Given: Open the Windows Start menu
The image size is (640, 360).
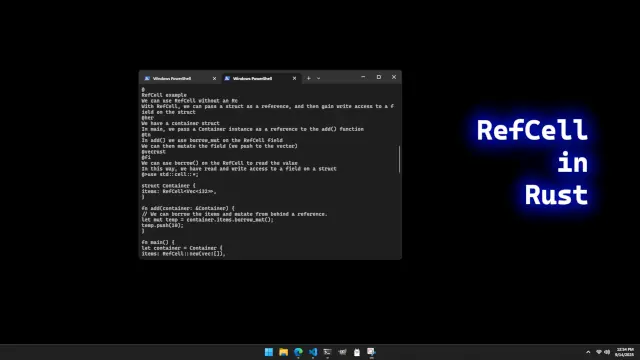Looking at the screenshot, I should coord(269,352).
